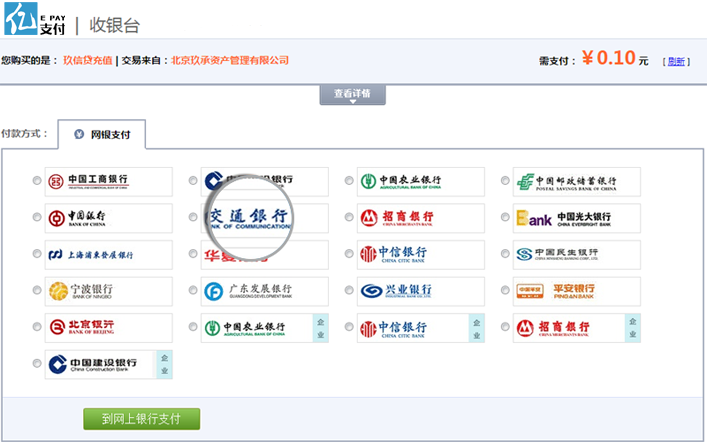Viewport: 707px width, 442px height.
Task: Click the 上海浦东发展银行 logo card
Action: [x=109, y=255]
